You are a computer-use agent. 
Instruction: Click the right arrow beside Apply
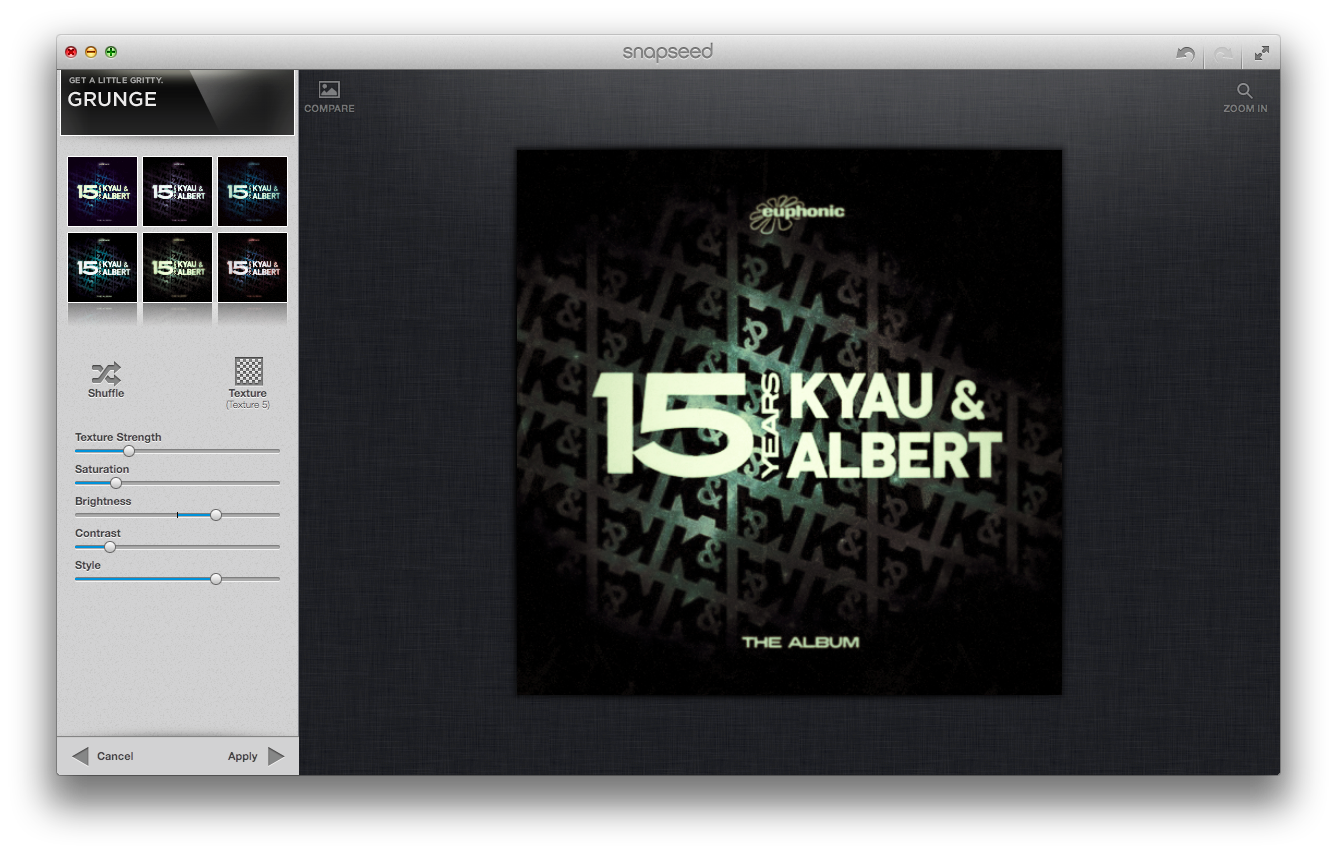click(x=276, y=756)
